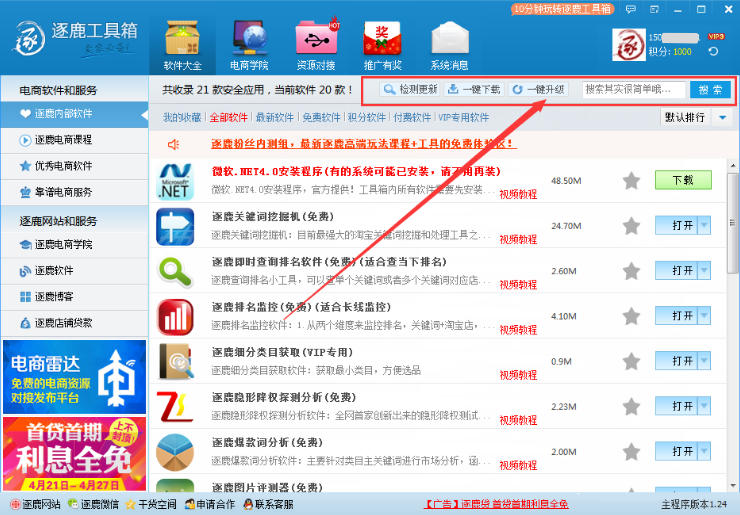Expand 打开 dropdown arrow for 逐鹿隐形降权探测分析
This screenshot has height=515, width=740.
coord(704,406)
